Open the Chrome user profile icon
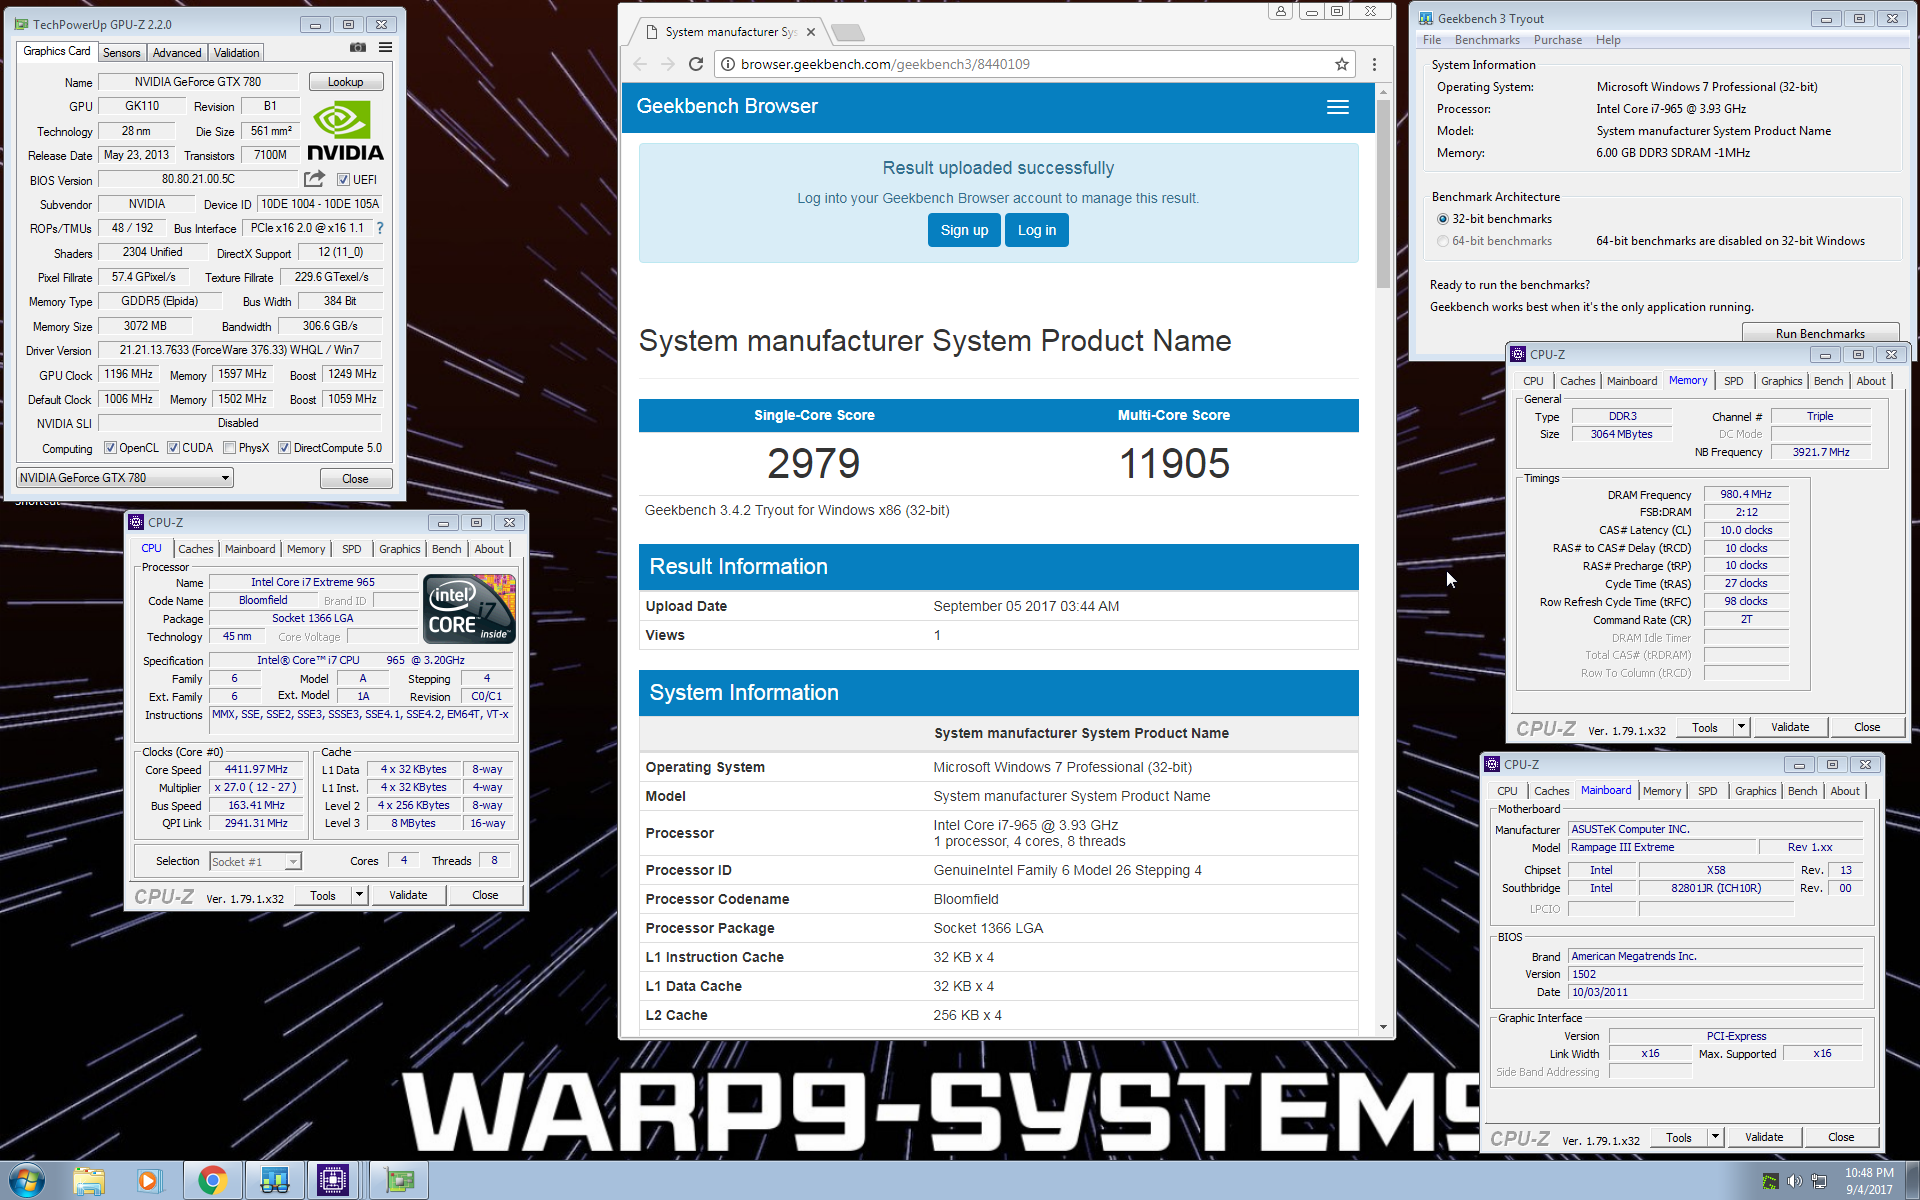The image size is (1920, 1200). [1281, 11]
